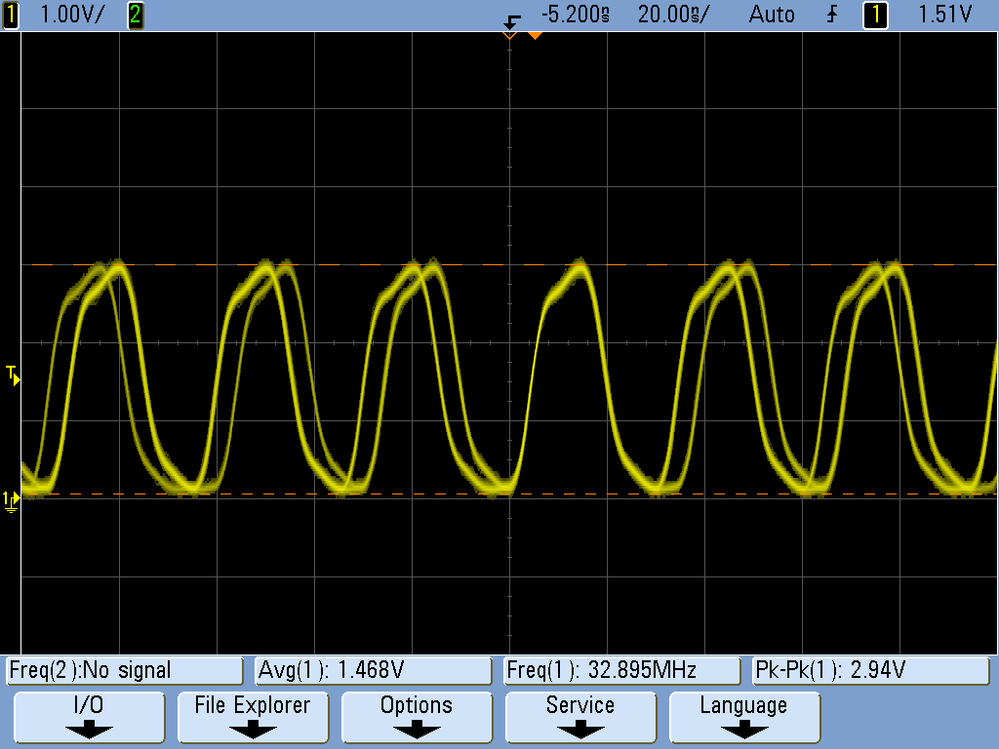Click the down arrow under Service
The height and width of the screenshot is (749, 999).
click(x=580, y=730)
